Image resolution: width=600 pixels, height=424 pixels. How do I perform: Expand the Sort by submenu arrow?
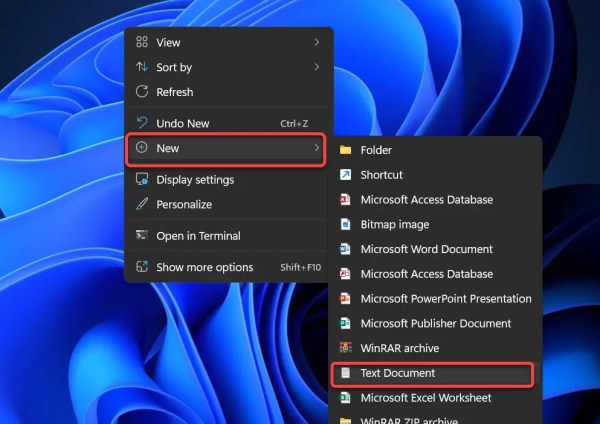point(317,67)
